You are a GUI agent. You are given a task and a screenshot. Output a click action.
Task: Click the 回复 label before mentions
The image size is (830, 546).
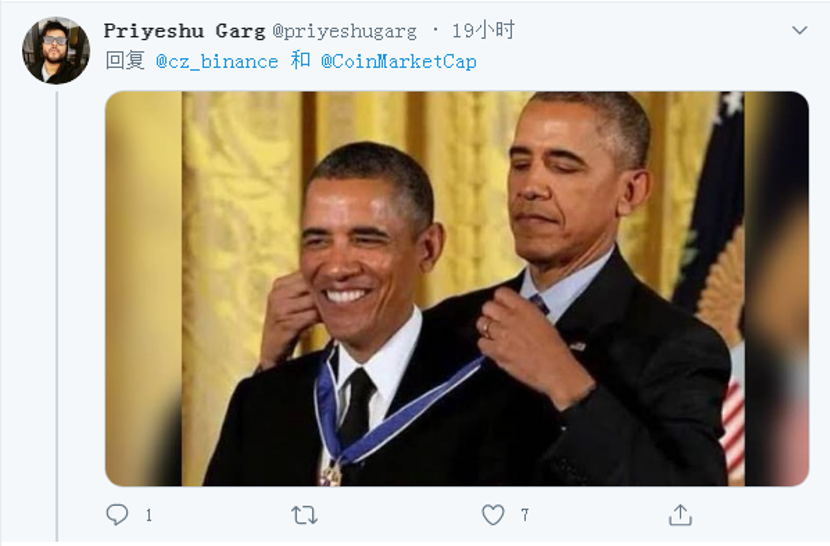[125, 61]
